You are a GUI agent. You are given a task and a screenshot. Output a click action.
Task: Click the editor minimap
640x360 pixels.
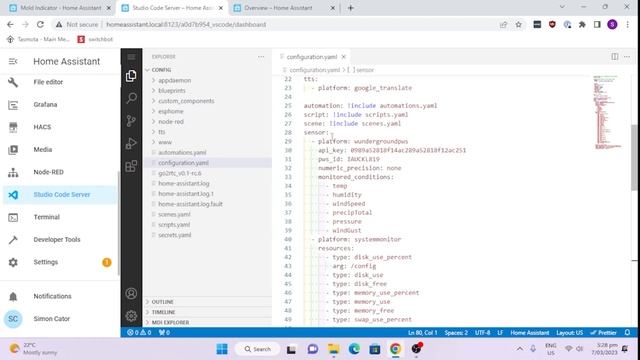click(x=607, y=112)
